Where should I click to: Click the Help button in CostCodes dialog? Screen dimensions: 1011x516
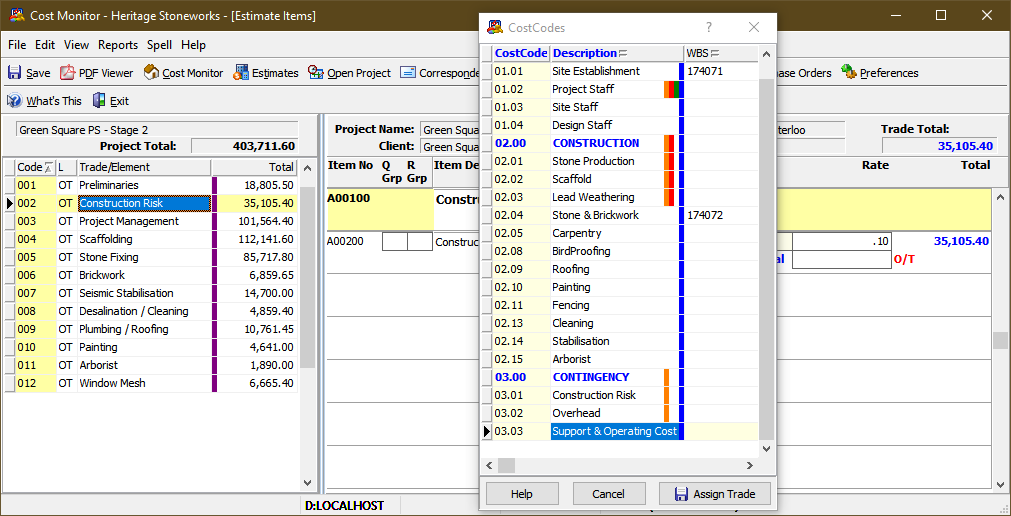click(x=522, y=494)
